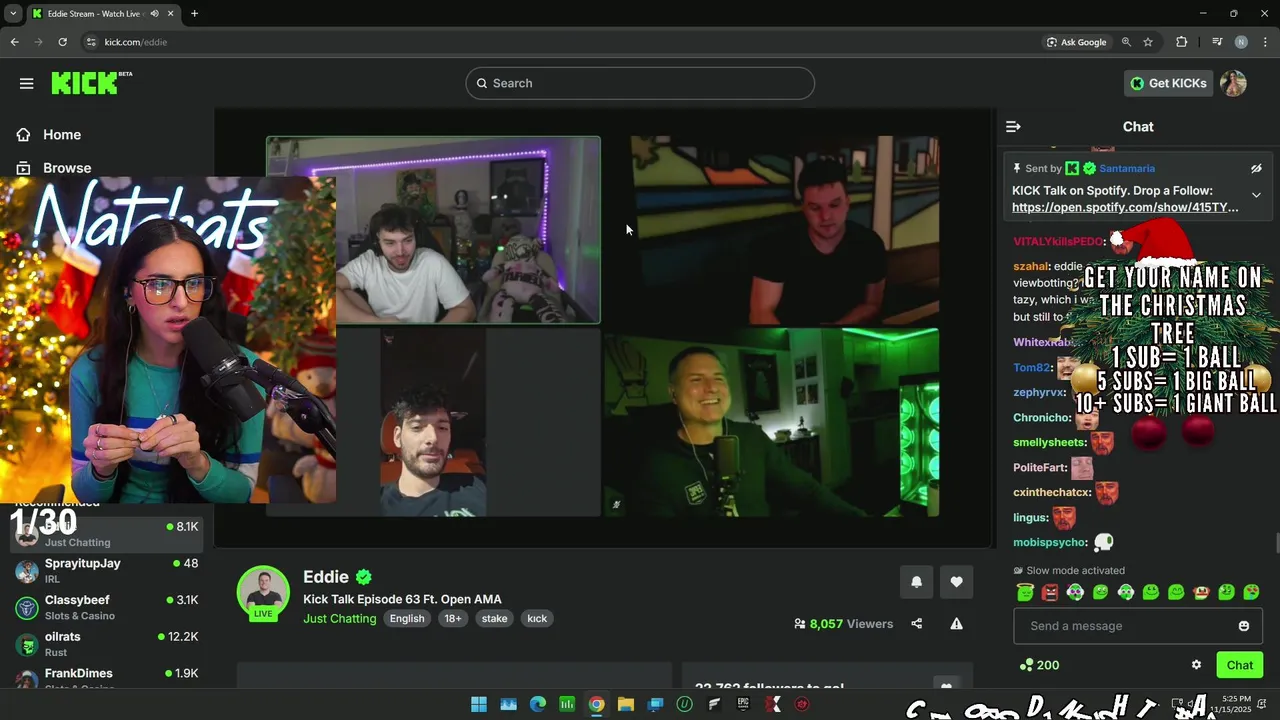Viewport: 1280px width, 720px height.
Task: Open File Explorer from taskbar
Action: tap(626, 704)
